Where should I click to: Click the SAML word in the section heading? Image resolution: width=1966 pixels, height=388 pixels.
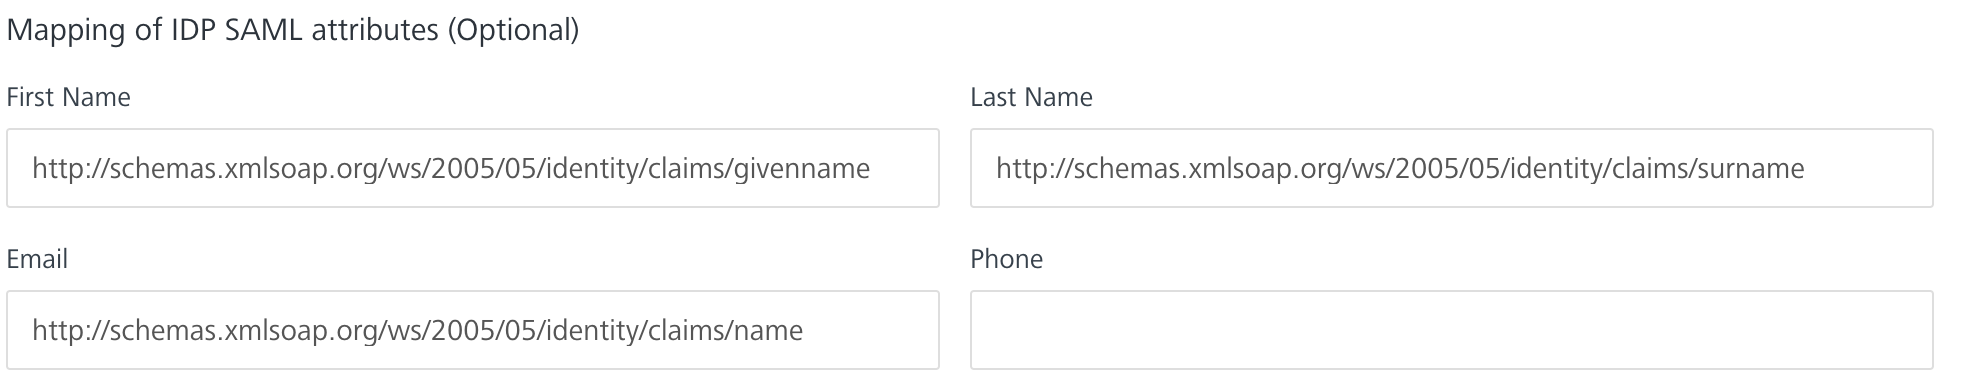click(265, 30)
